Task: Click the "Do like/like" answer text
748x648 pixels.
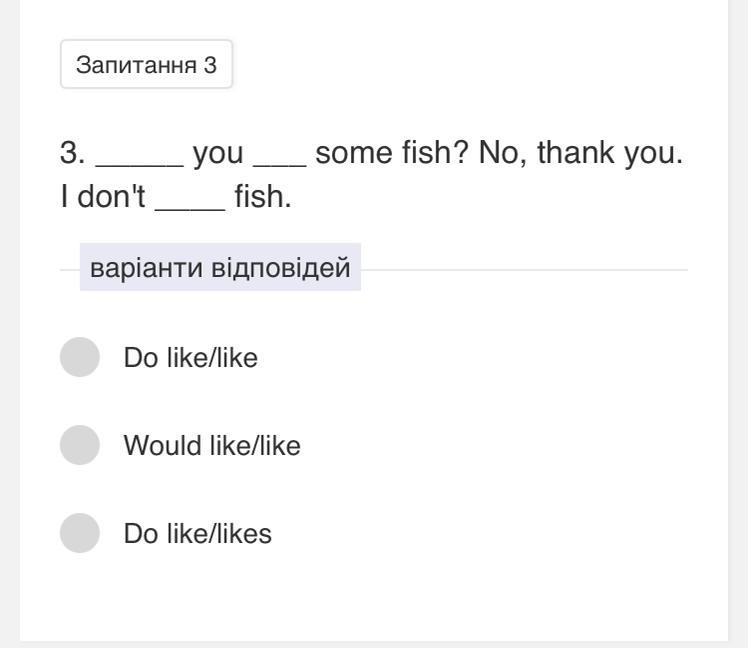Action: tap(190, 358)
